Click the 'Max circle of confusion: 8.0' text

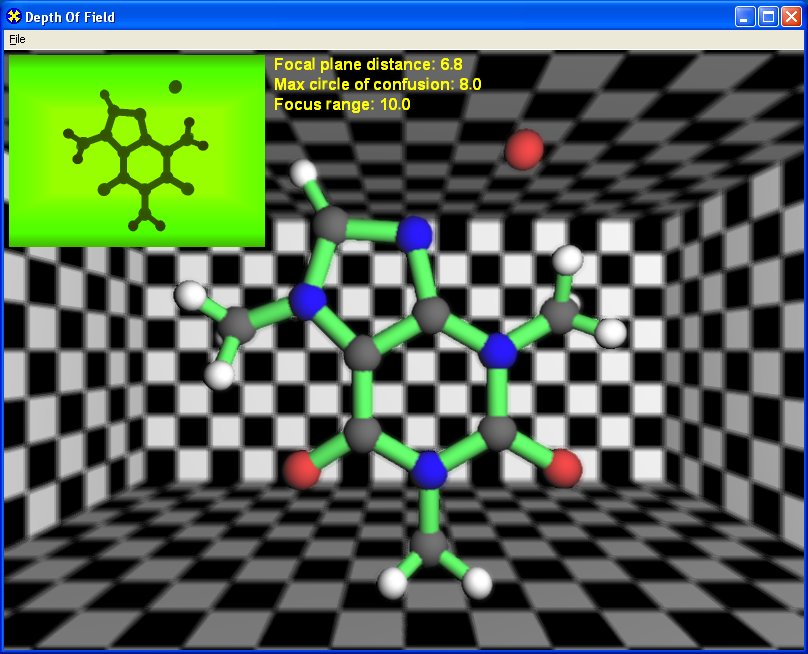377,85
